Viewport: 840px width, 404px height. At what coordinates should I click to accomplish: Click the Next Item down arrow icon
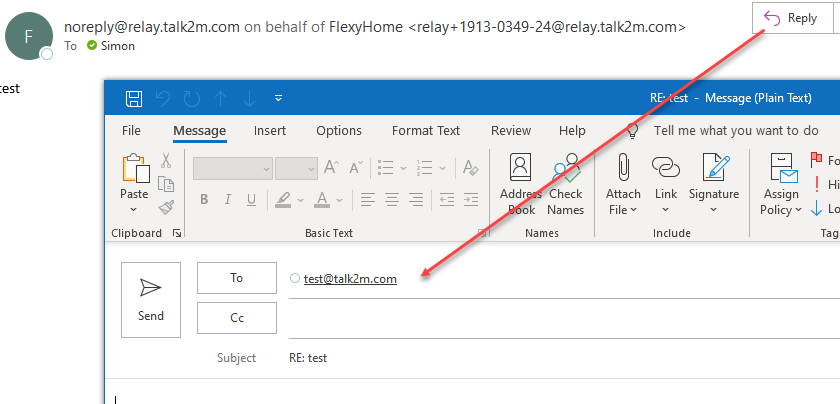(x=249, y=99)
